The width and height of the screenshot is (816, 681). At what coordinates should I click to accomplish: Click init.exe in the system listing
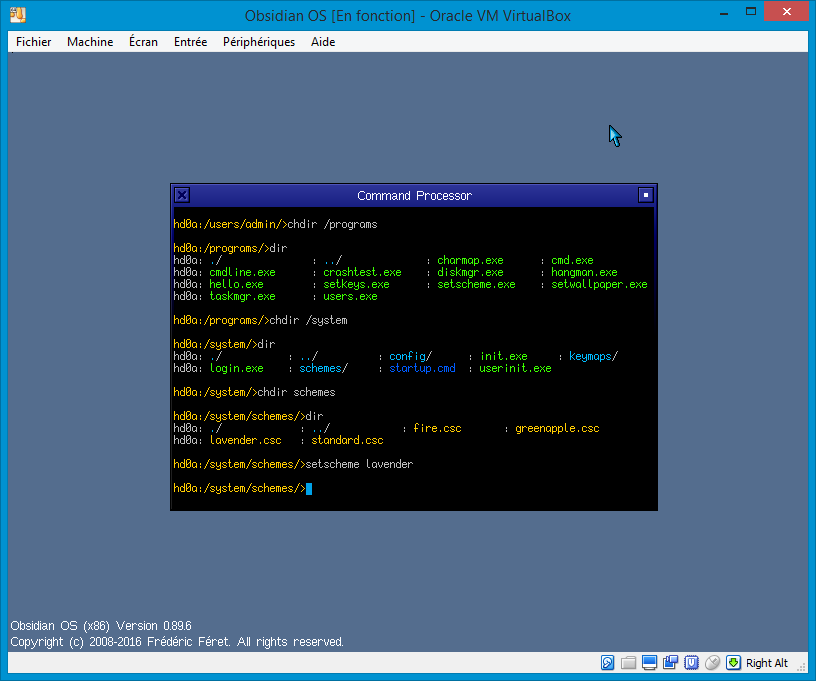pyautogui.click(x=504, y=356)
